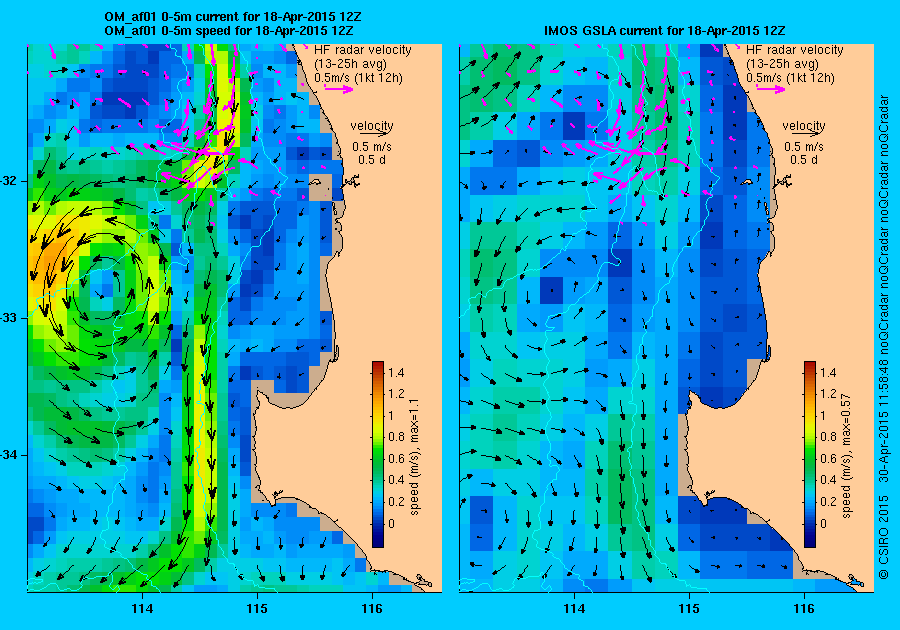Click the 'OM_af01 0-5m current' title line

[232, 17]
